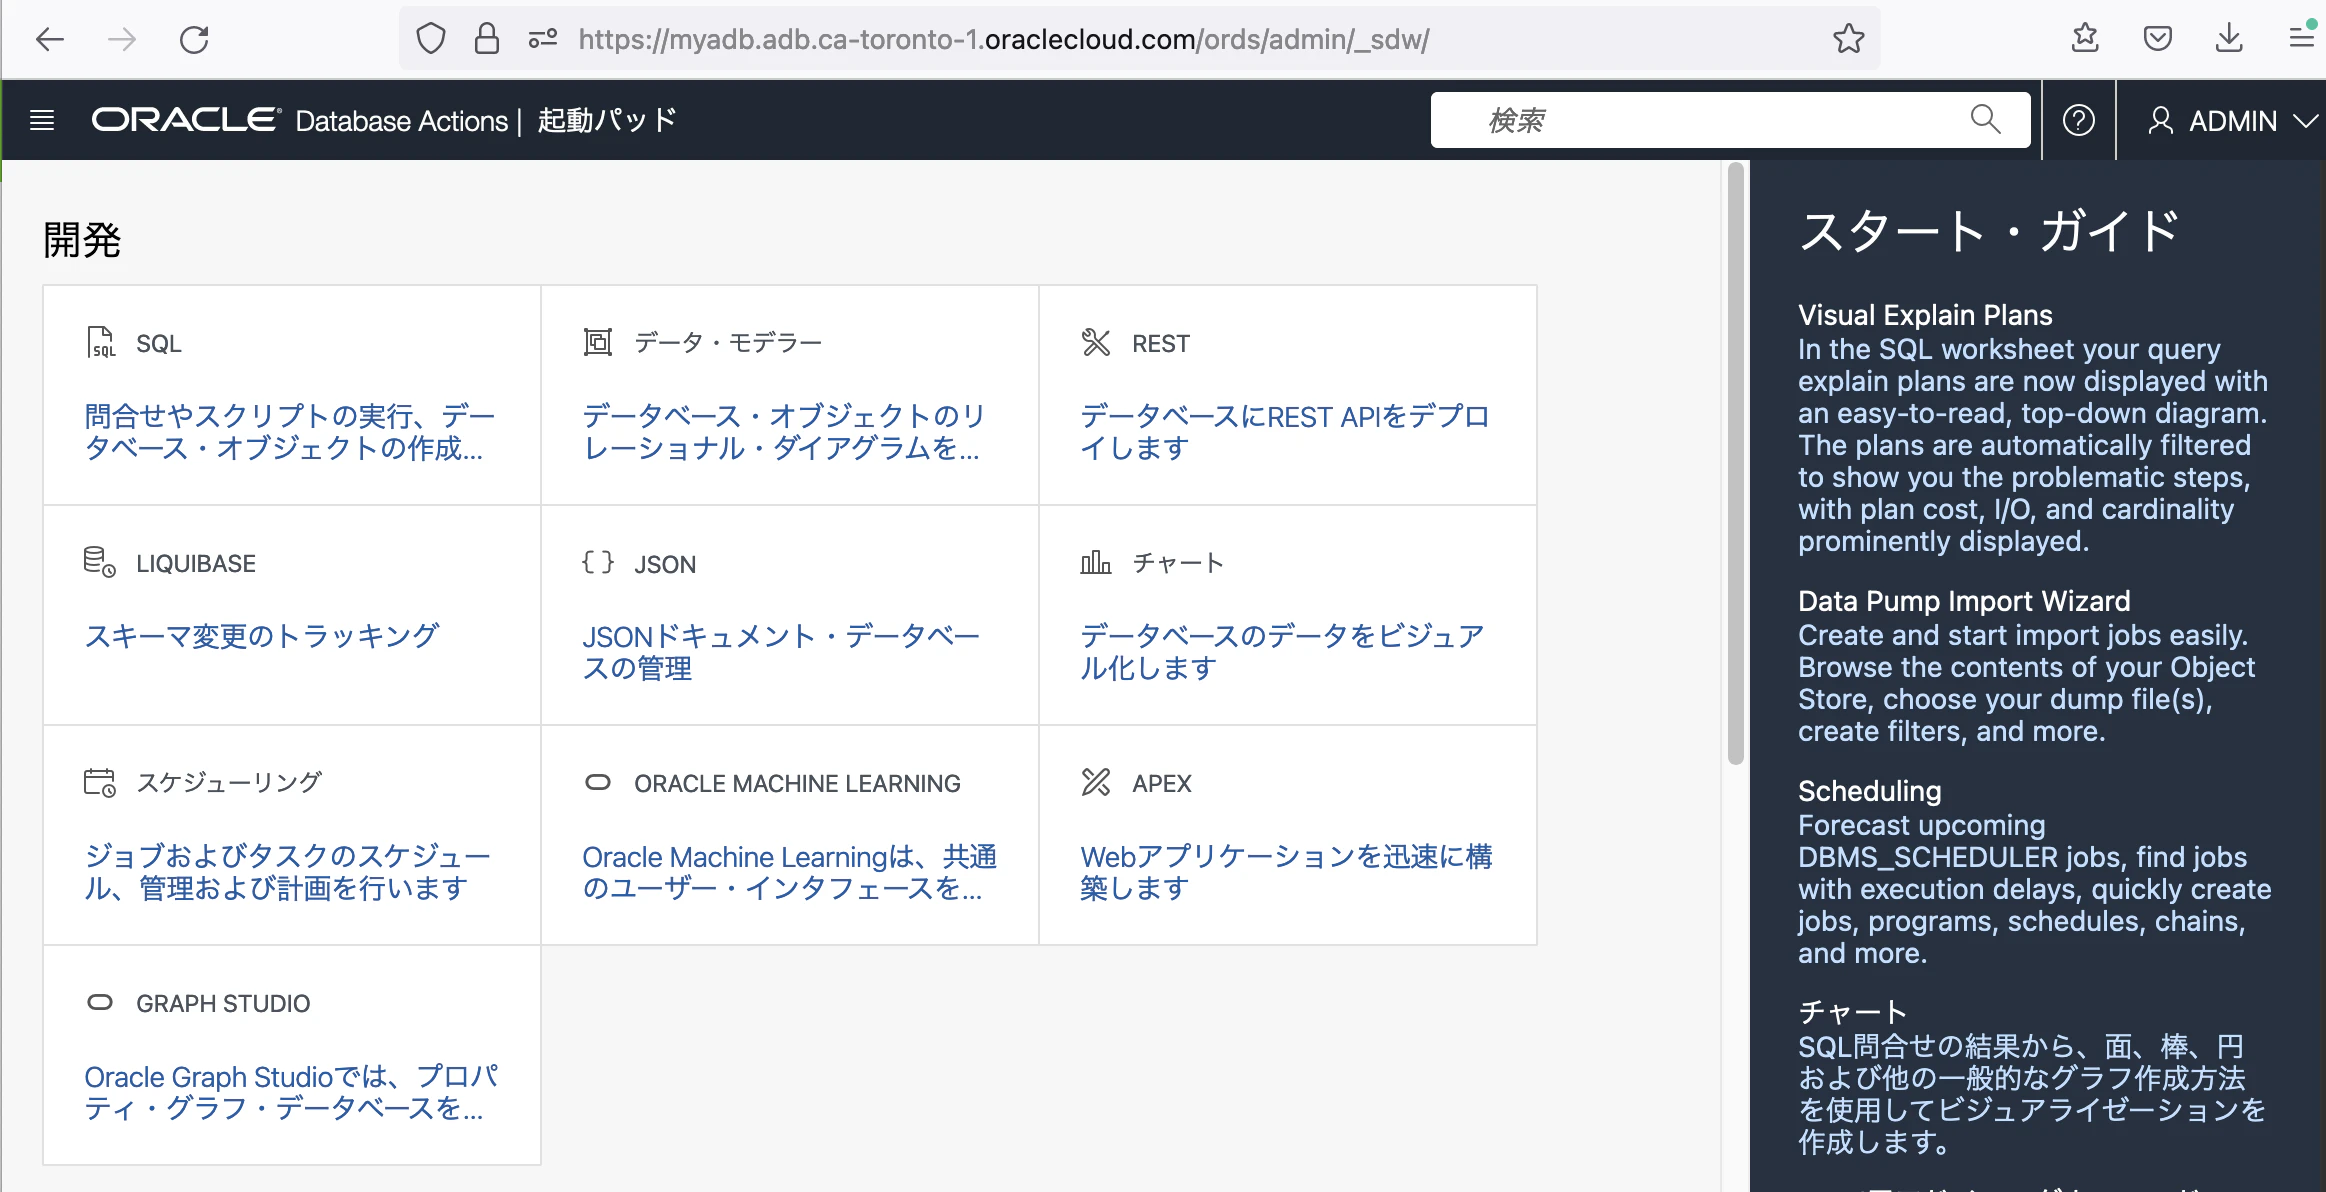Click the Scheduling (スケジューリング) calendar icon

tap(100, 782)
